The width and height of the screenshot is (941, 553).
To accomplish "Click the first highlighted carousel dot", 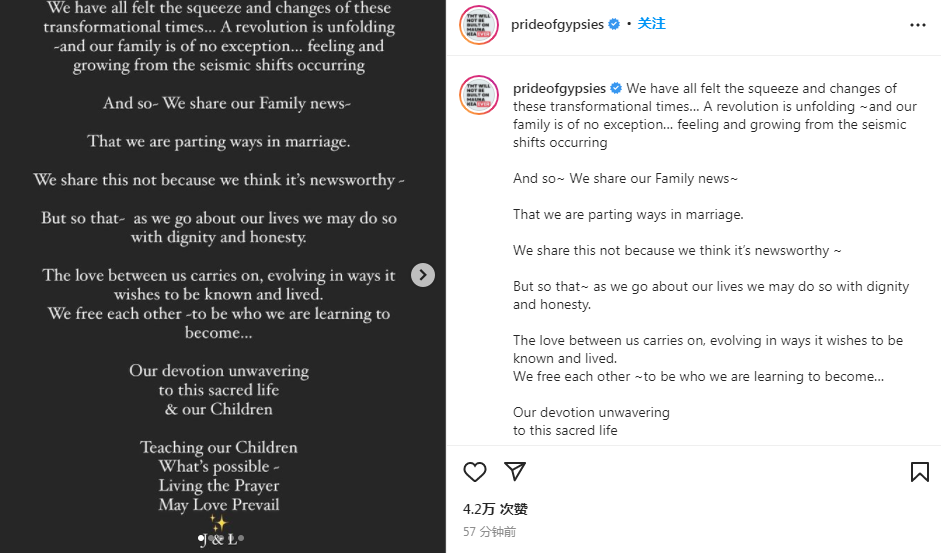I will 202,538.
